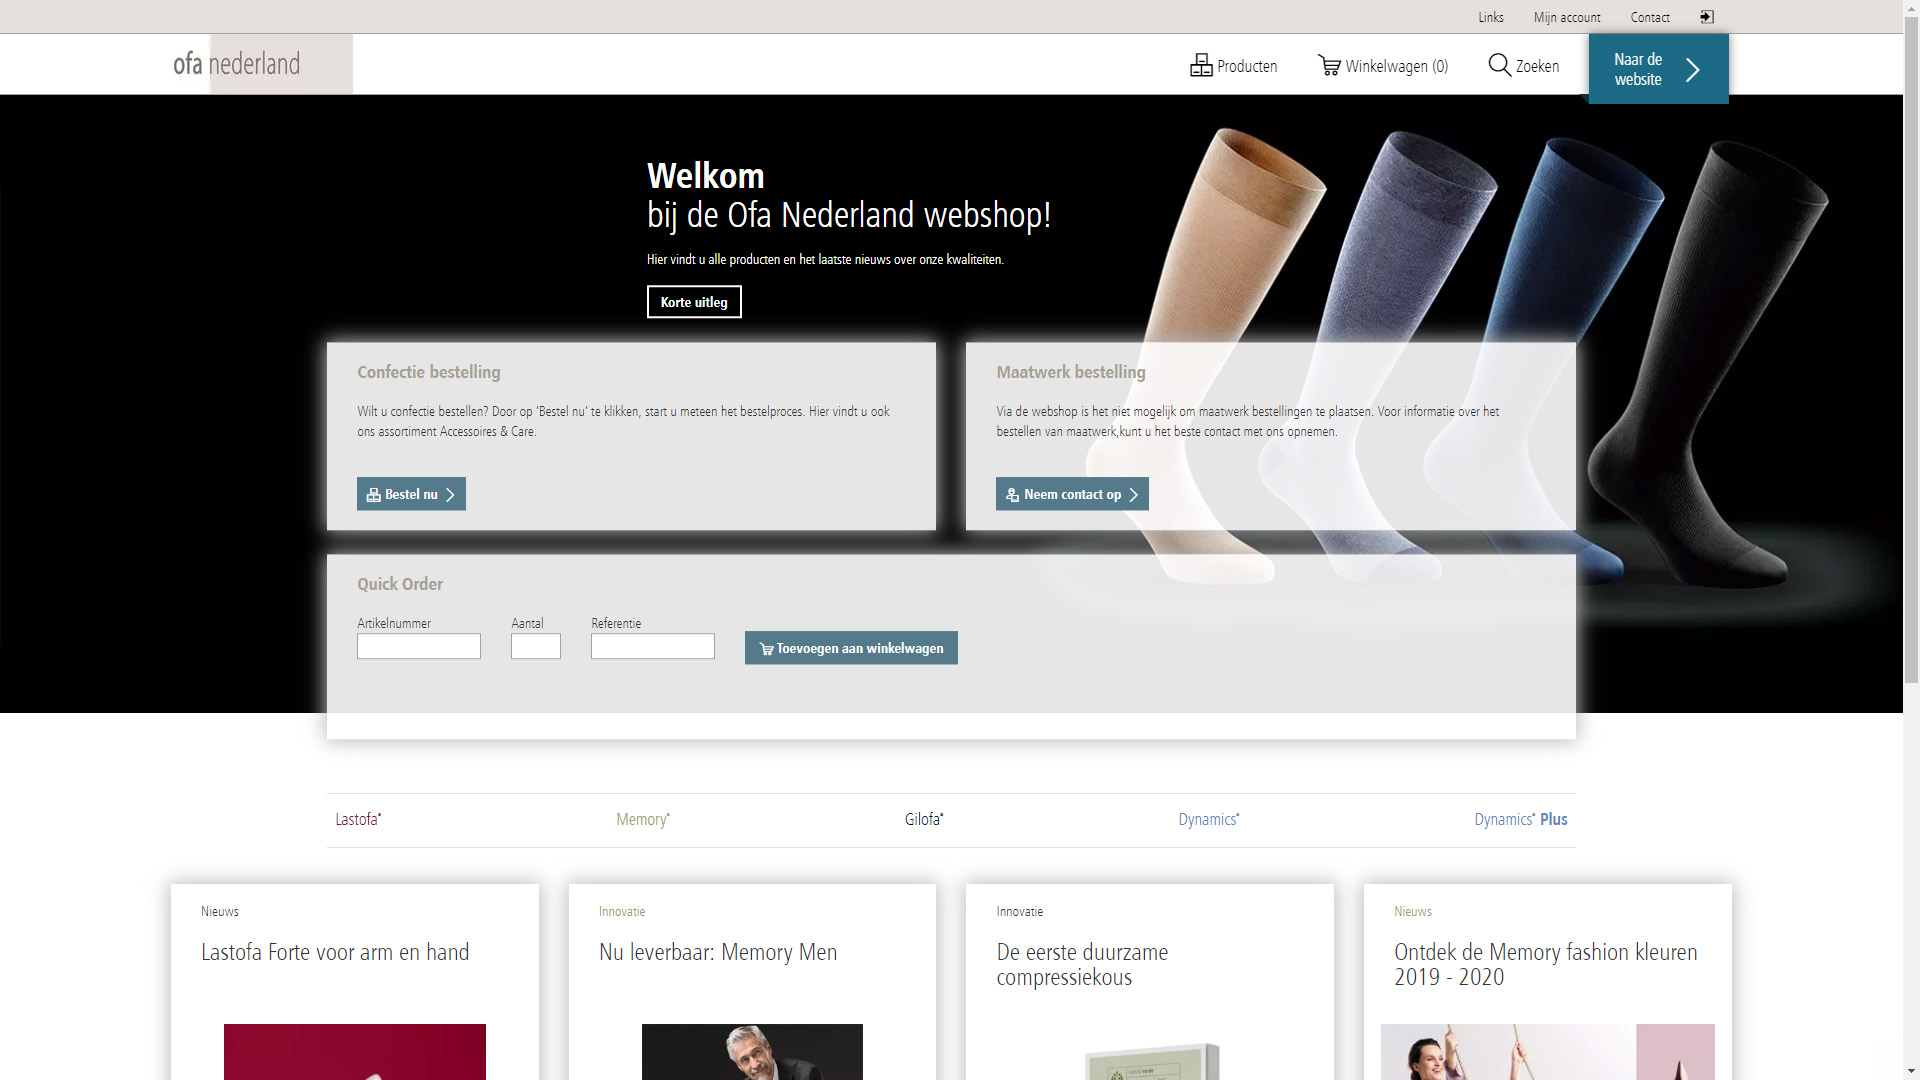Open the Winkelwagen shopping cart icon
1920x1080 pixels.
point(1329,66)
